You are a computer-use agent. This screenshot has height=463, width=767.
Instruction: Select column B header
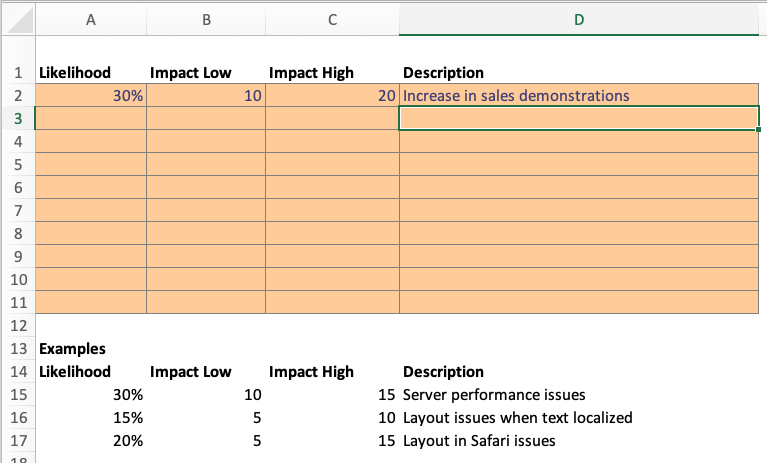pyautogui.click(x=206, y=20)
